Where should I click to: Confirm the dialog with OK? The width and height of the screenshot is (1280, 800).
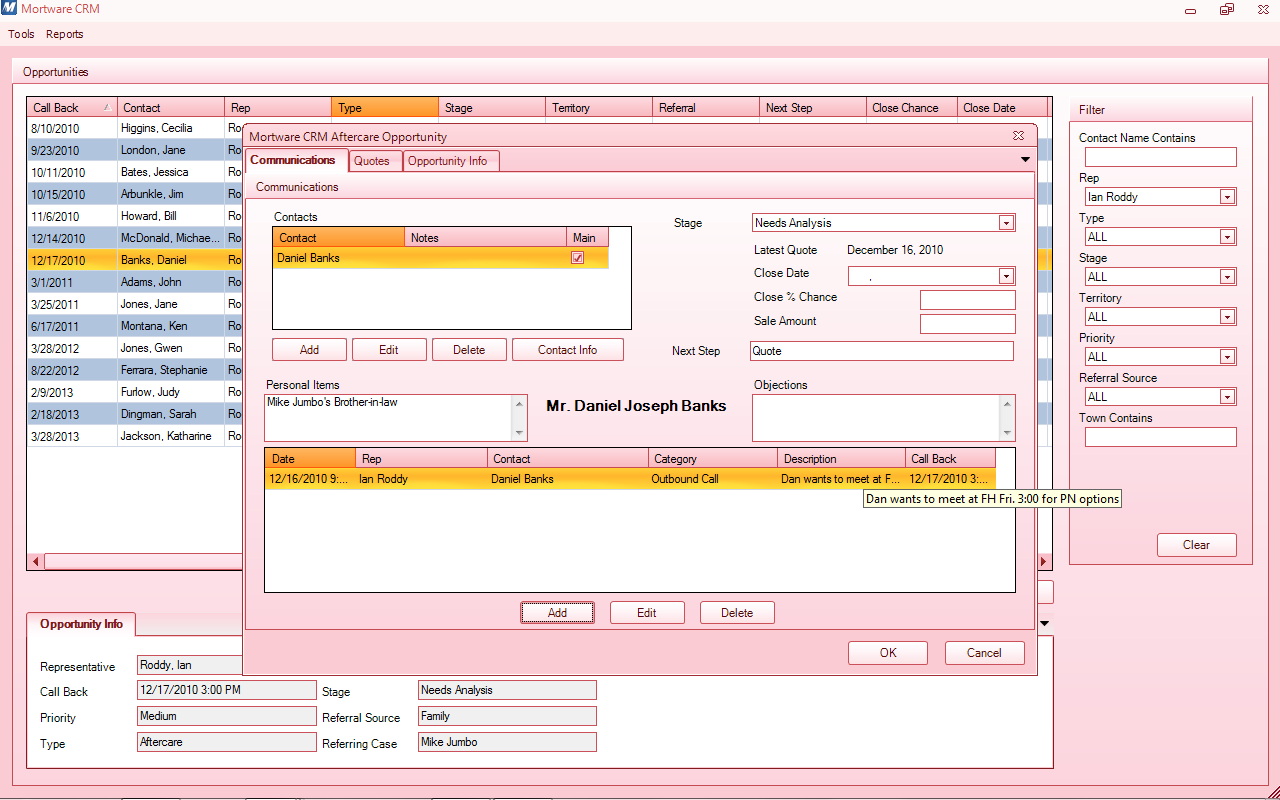(x=888, y=653)
